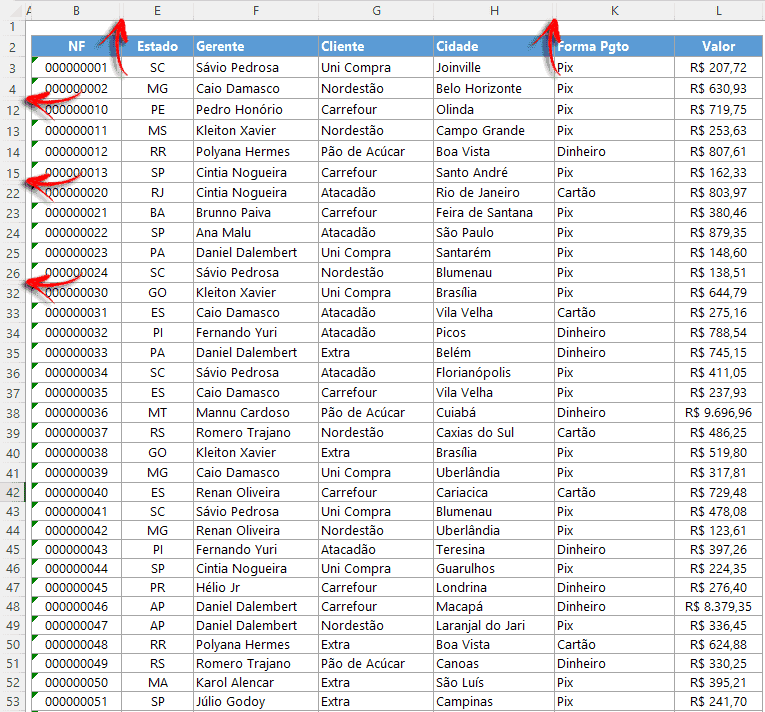
Task: Select the BA state cell
Action: [158, 212]
